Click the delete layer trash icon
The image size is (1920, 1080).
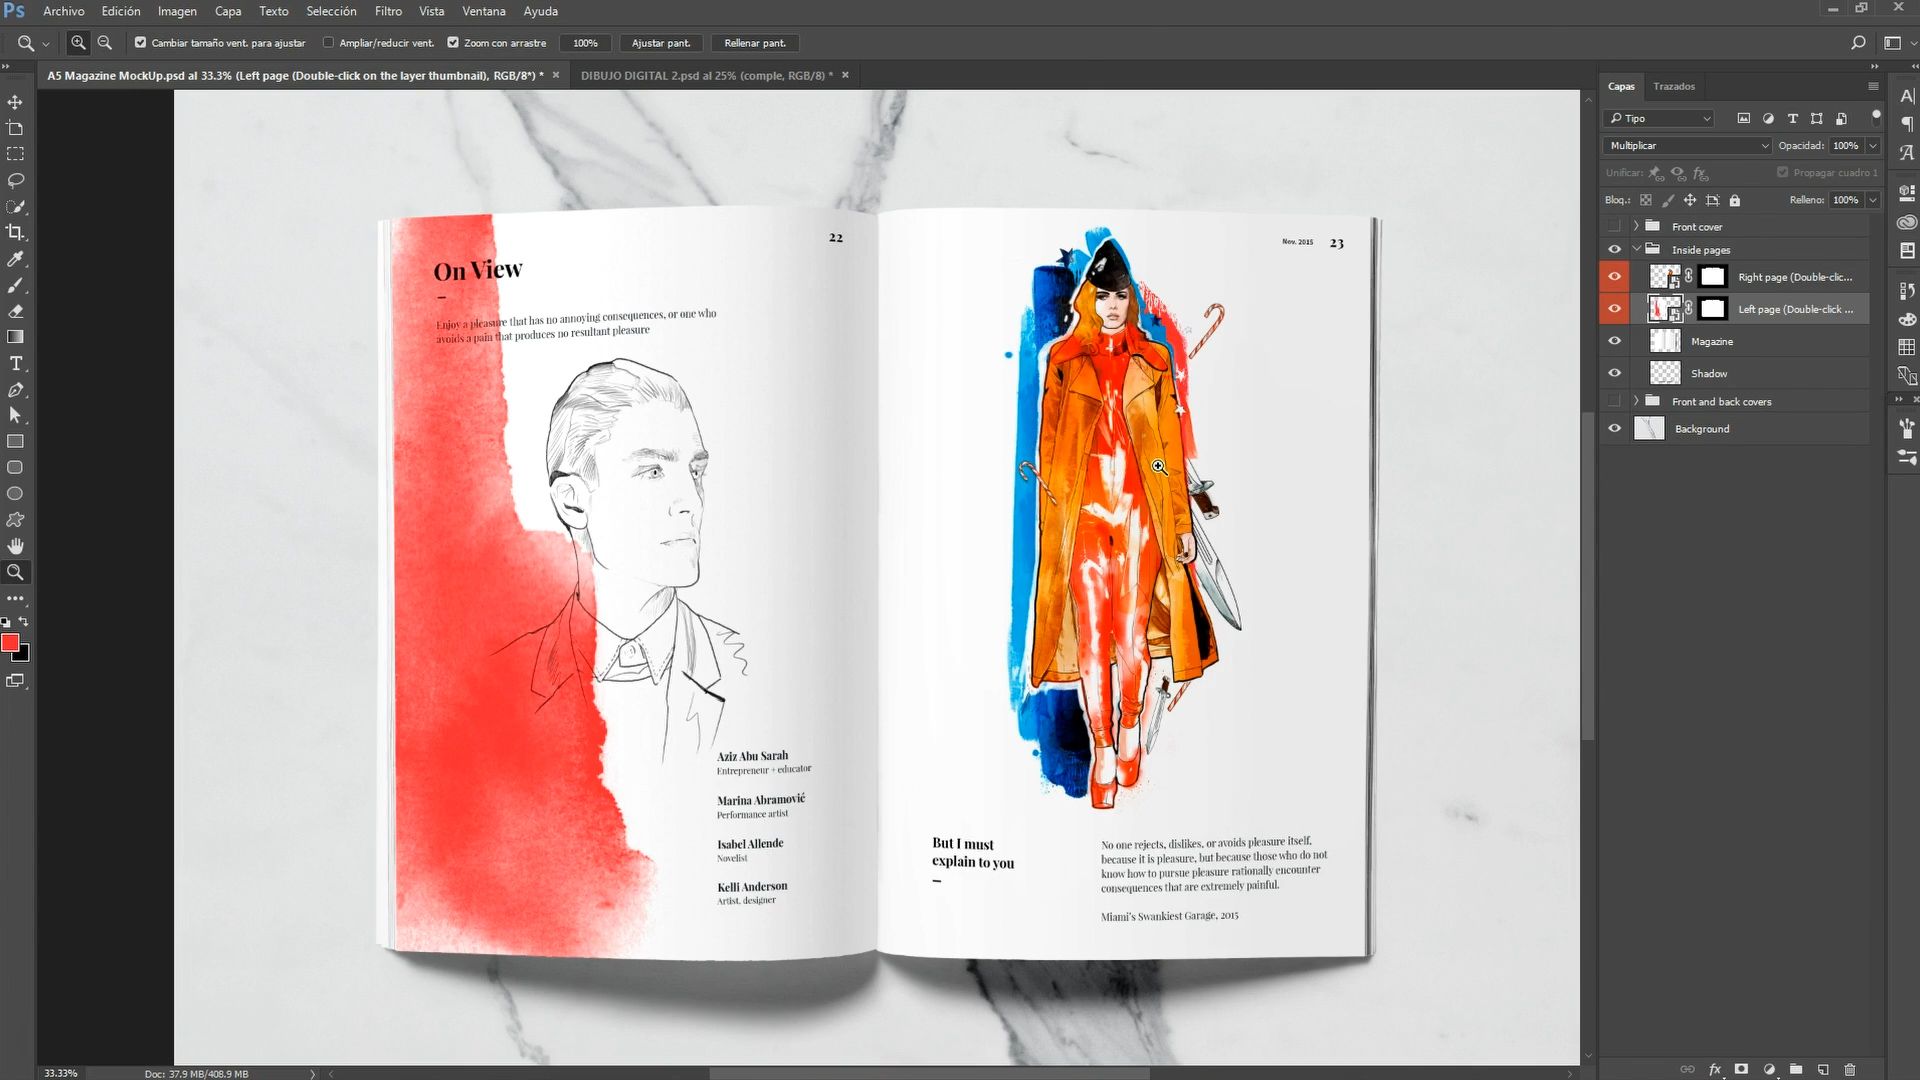1849,1069
